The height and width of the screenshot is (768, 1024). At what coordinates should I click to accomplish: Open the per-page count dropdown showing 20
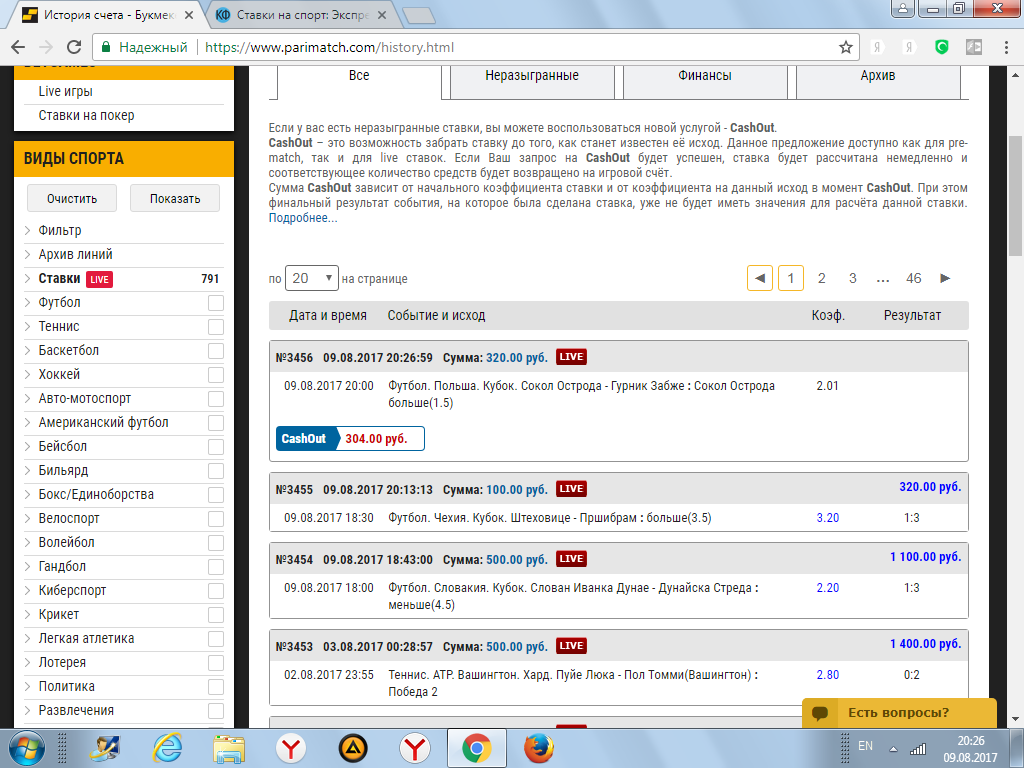pos(312,278)
